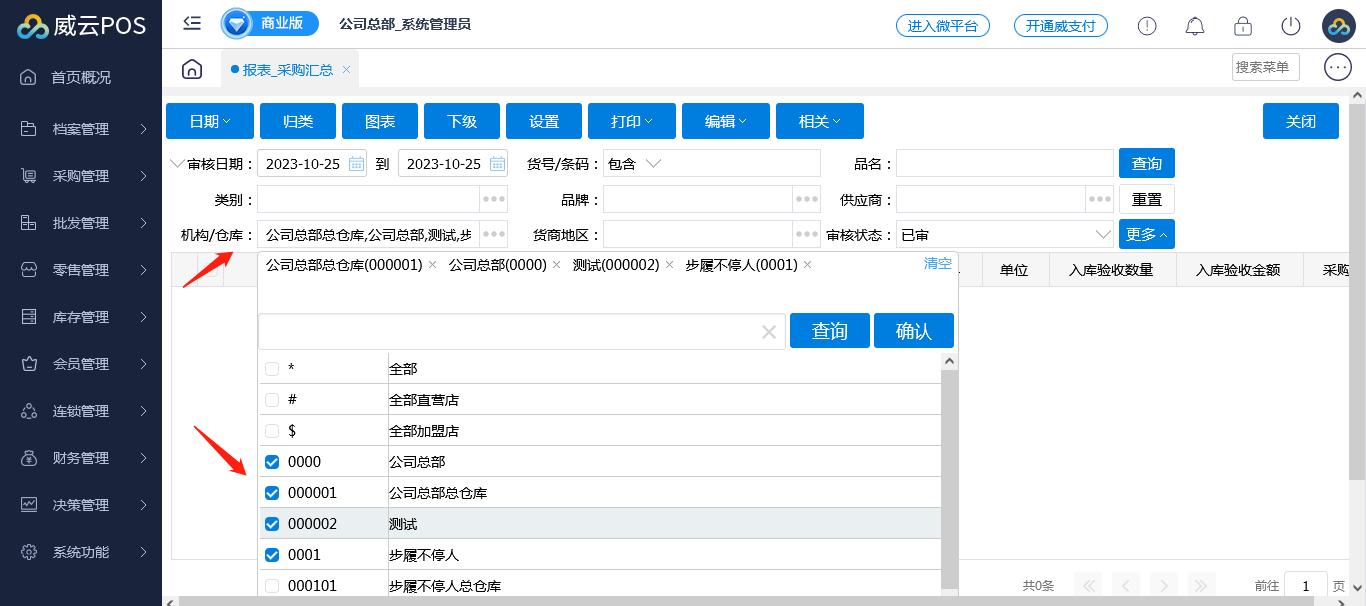Open 库存管理 sidebar menu
The height and width of the screenshot is (606, 1366).
pyautogui.click(x=81, y=317)
